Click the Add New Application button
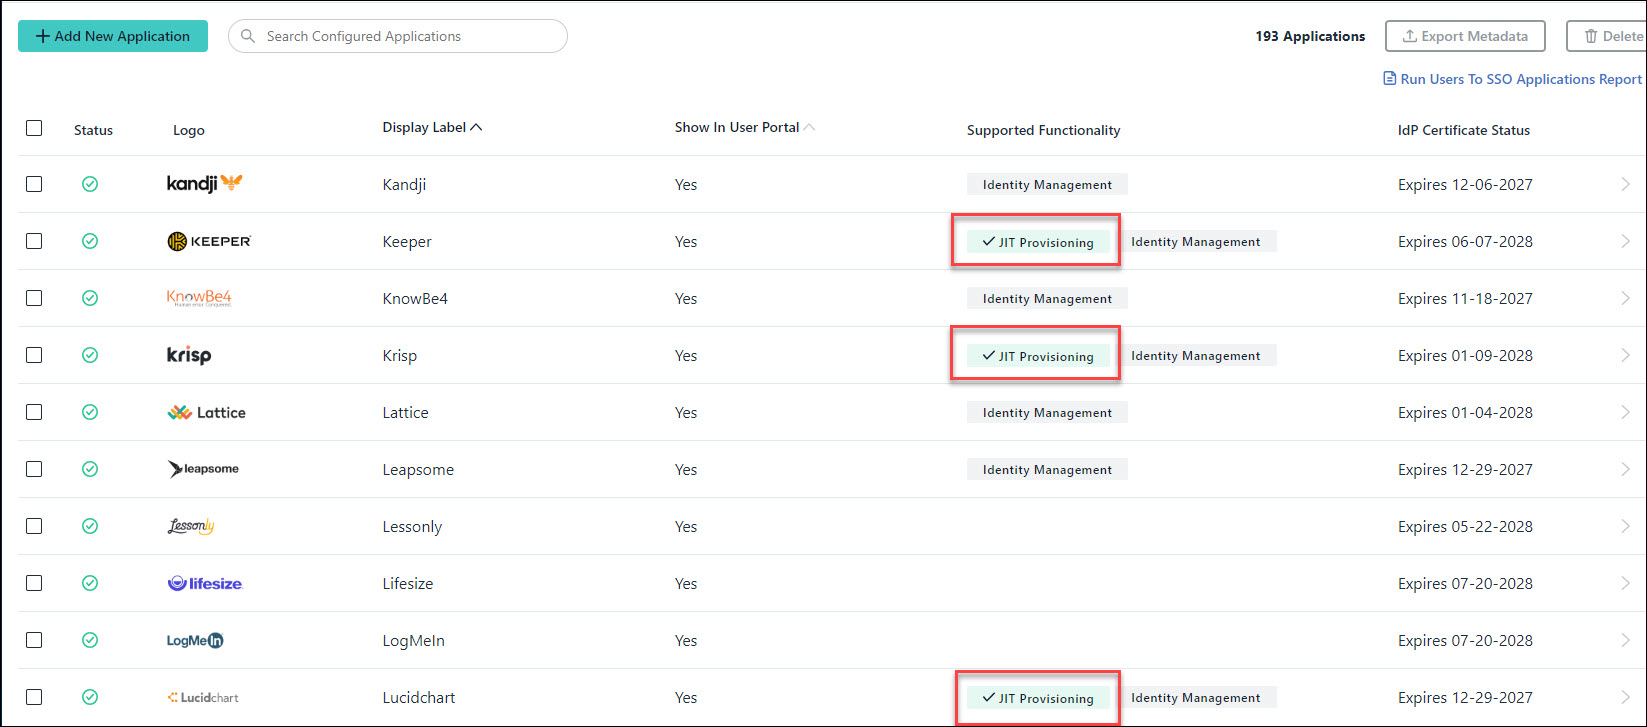1647x727 pixels. tap(112, 35)
